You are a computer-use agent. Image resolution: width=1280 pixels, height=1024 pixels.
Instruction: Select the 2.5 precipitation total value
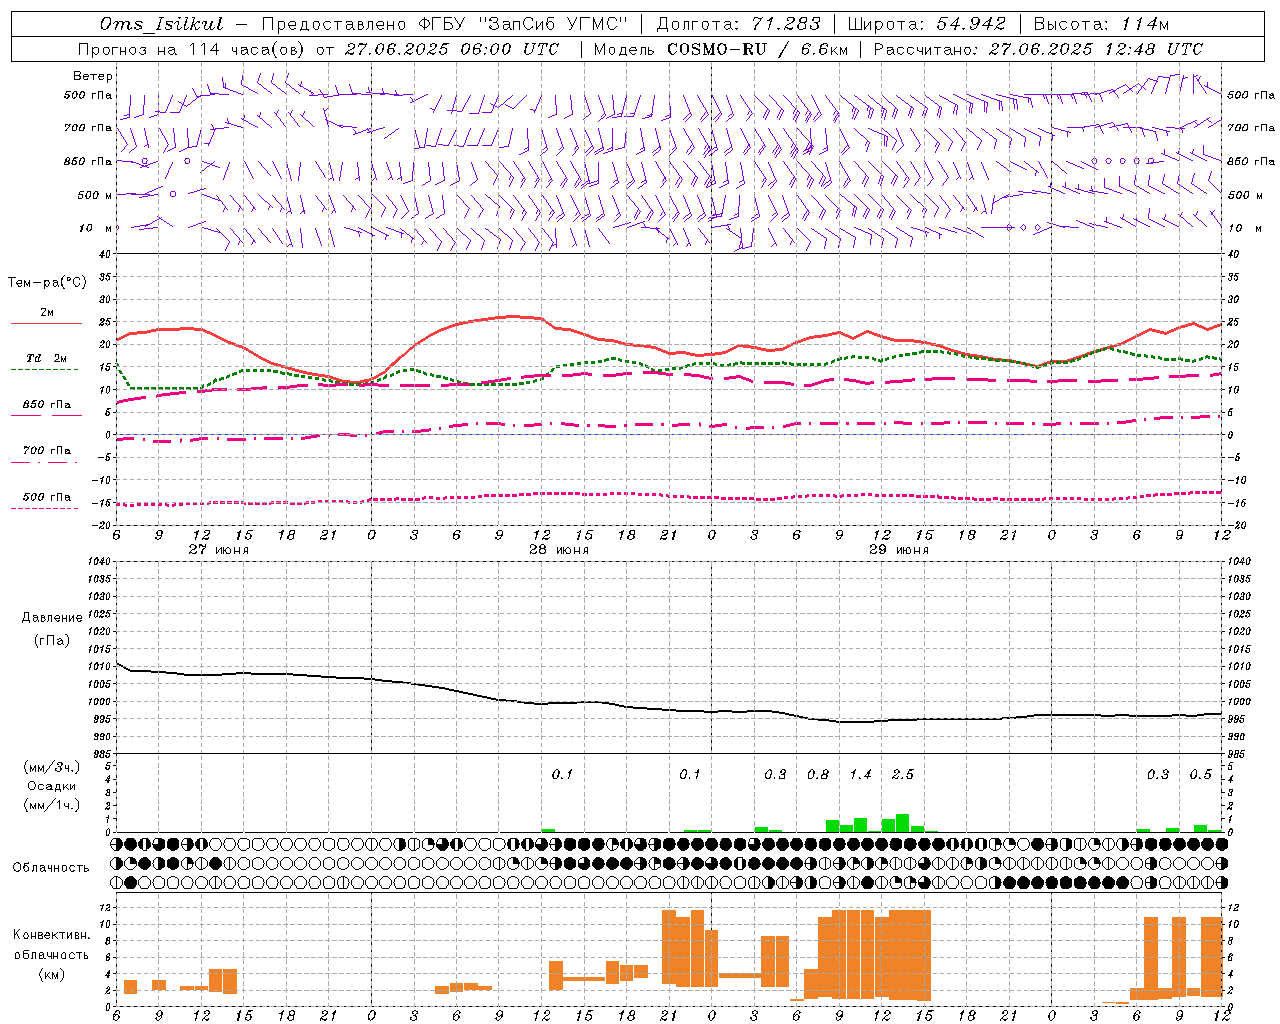coord(902,774)
